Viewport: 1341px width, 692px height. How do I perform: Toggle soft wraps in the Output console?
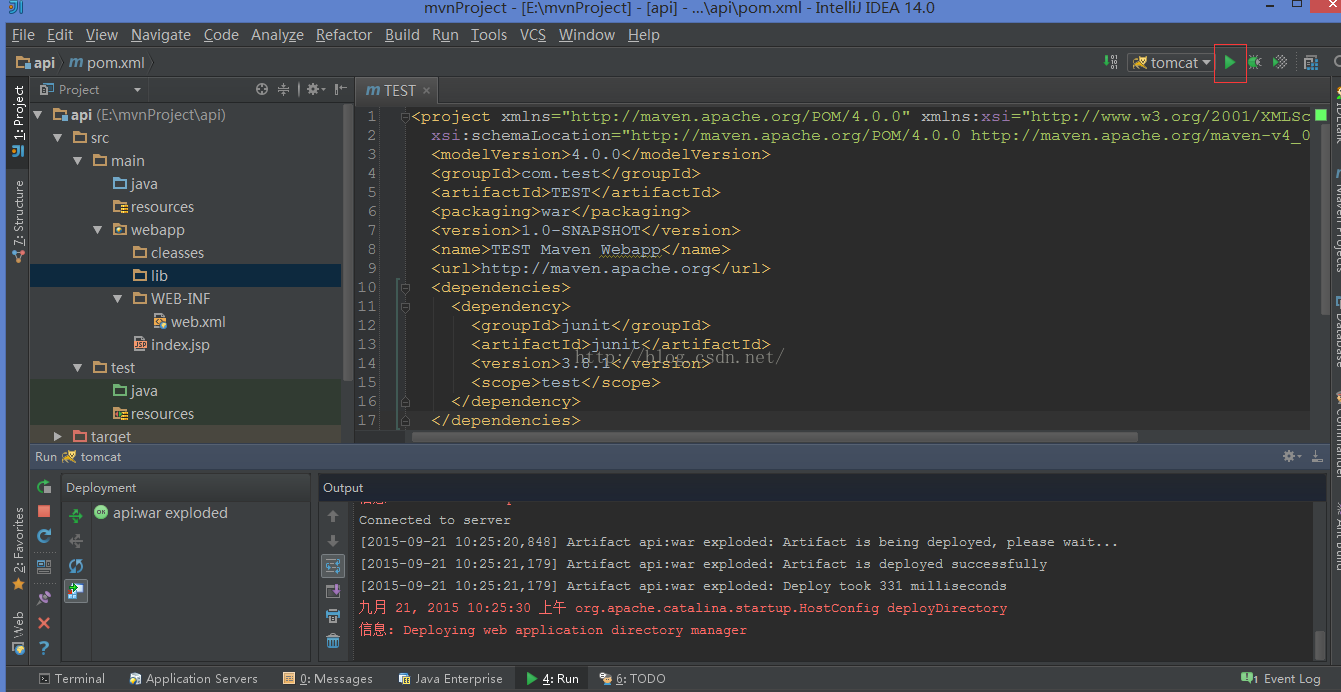point(333,566)
